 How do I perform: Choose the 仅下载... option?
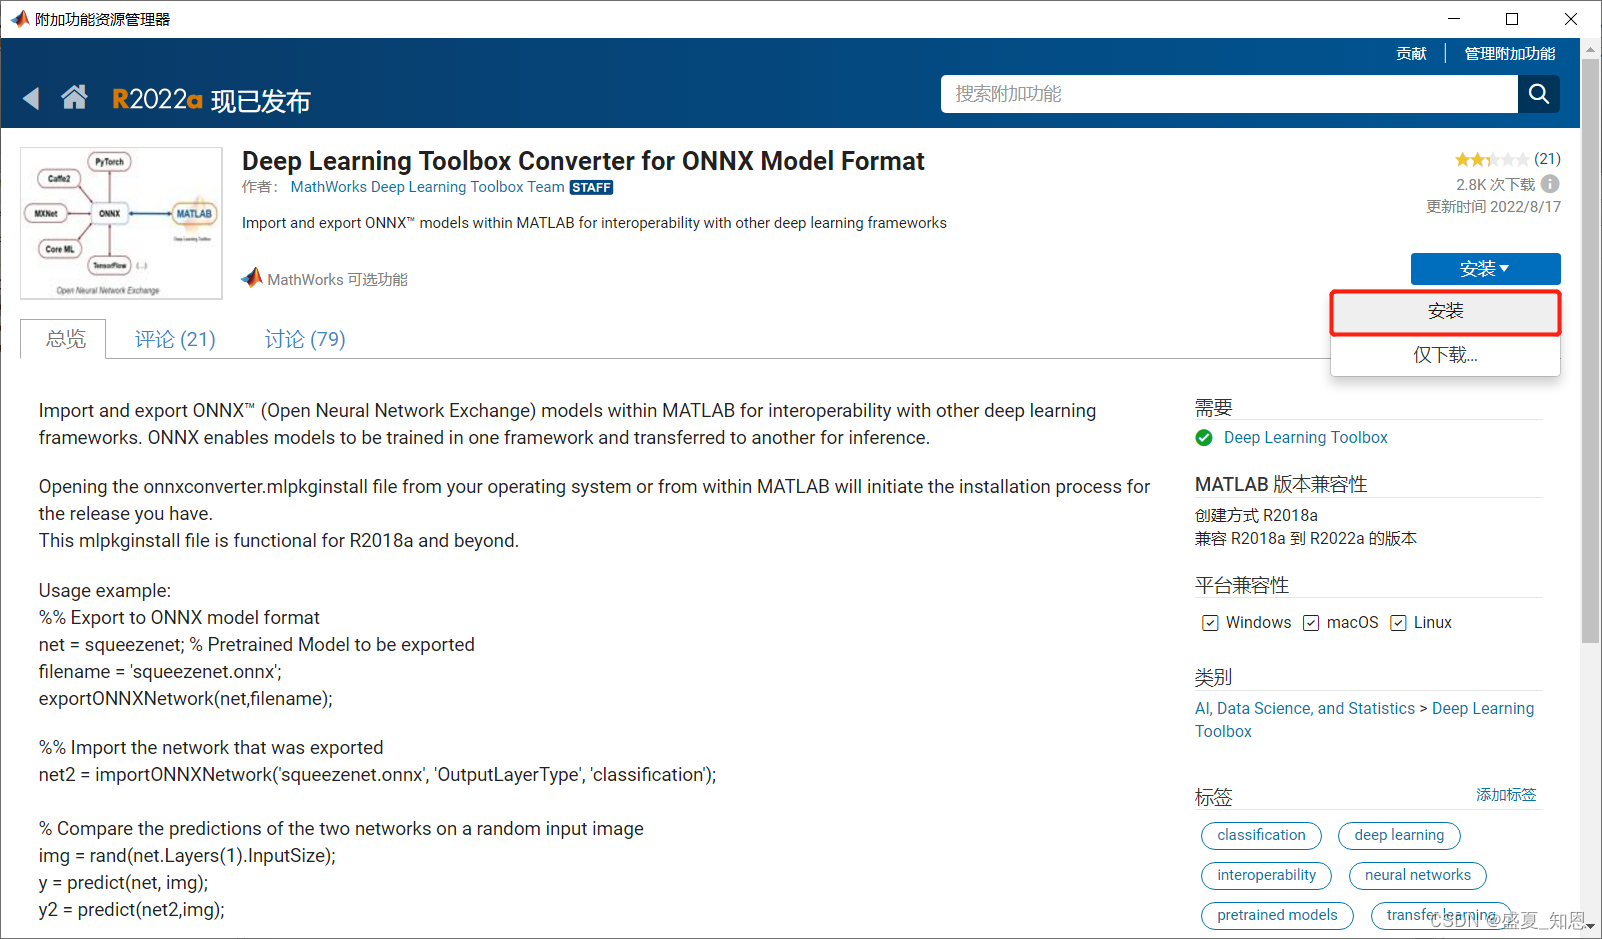(x=1445, y=354)
